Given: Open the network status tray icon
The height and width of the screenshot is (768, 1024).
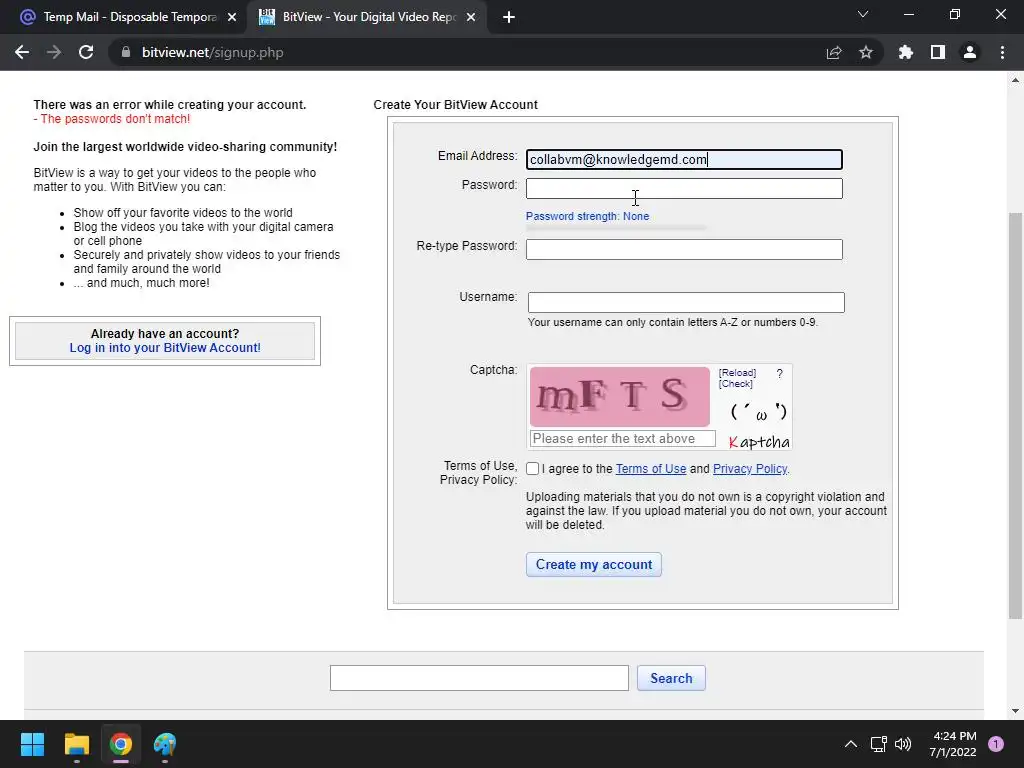Looking at the screenshot, I should point(878,744).
